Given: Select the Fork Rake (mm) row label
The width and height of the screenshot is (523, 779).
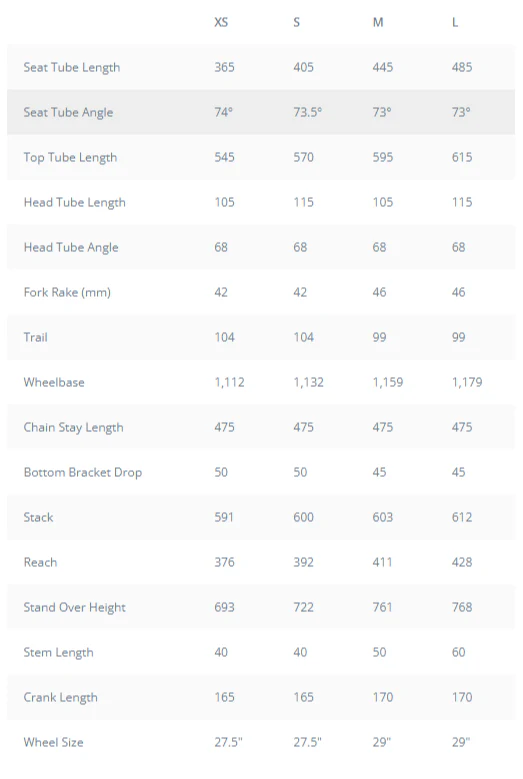Looking at the screenshot, I should click(x=67, y=293).
